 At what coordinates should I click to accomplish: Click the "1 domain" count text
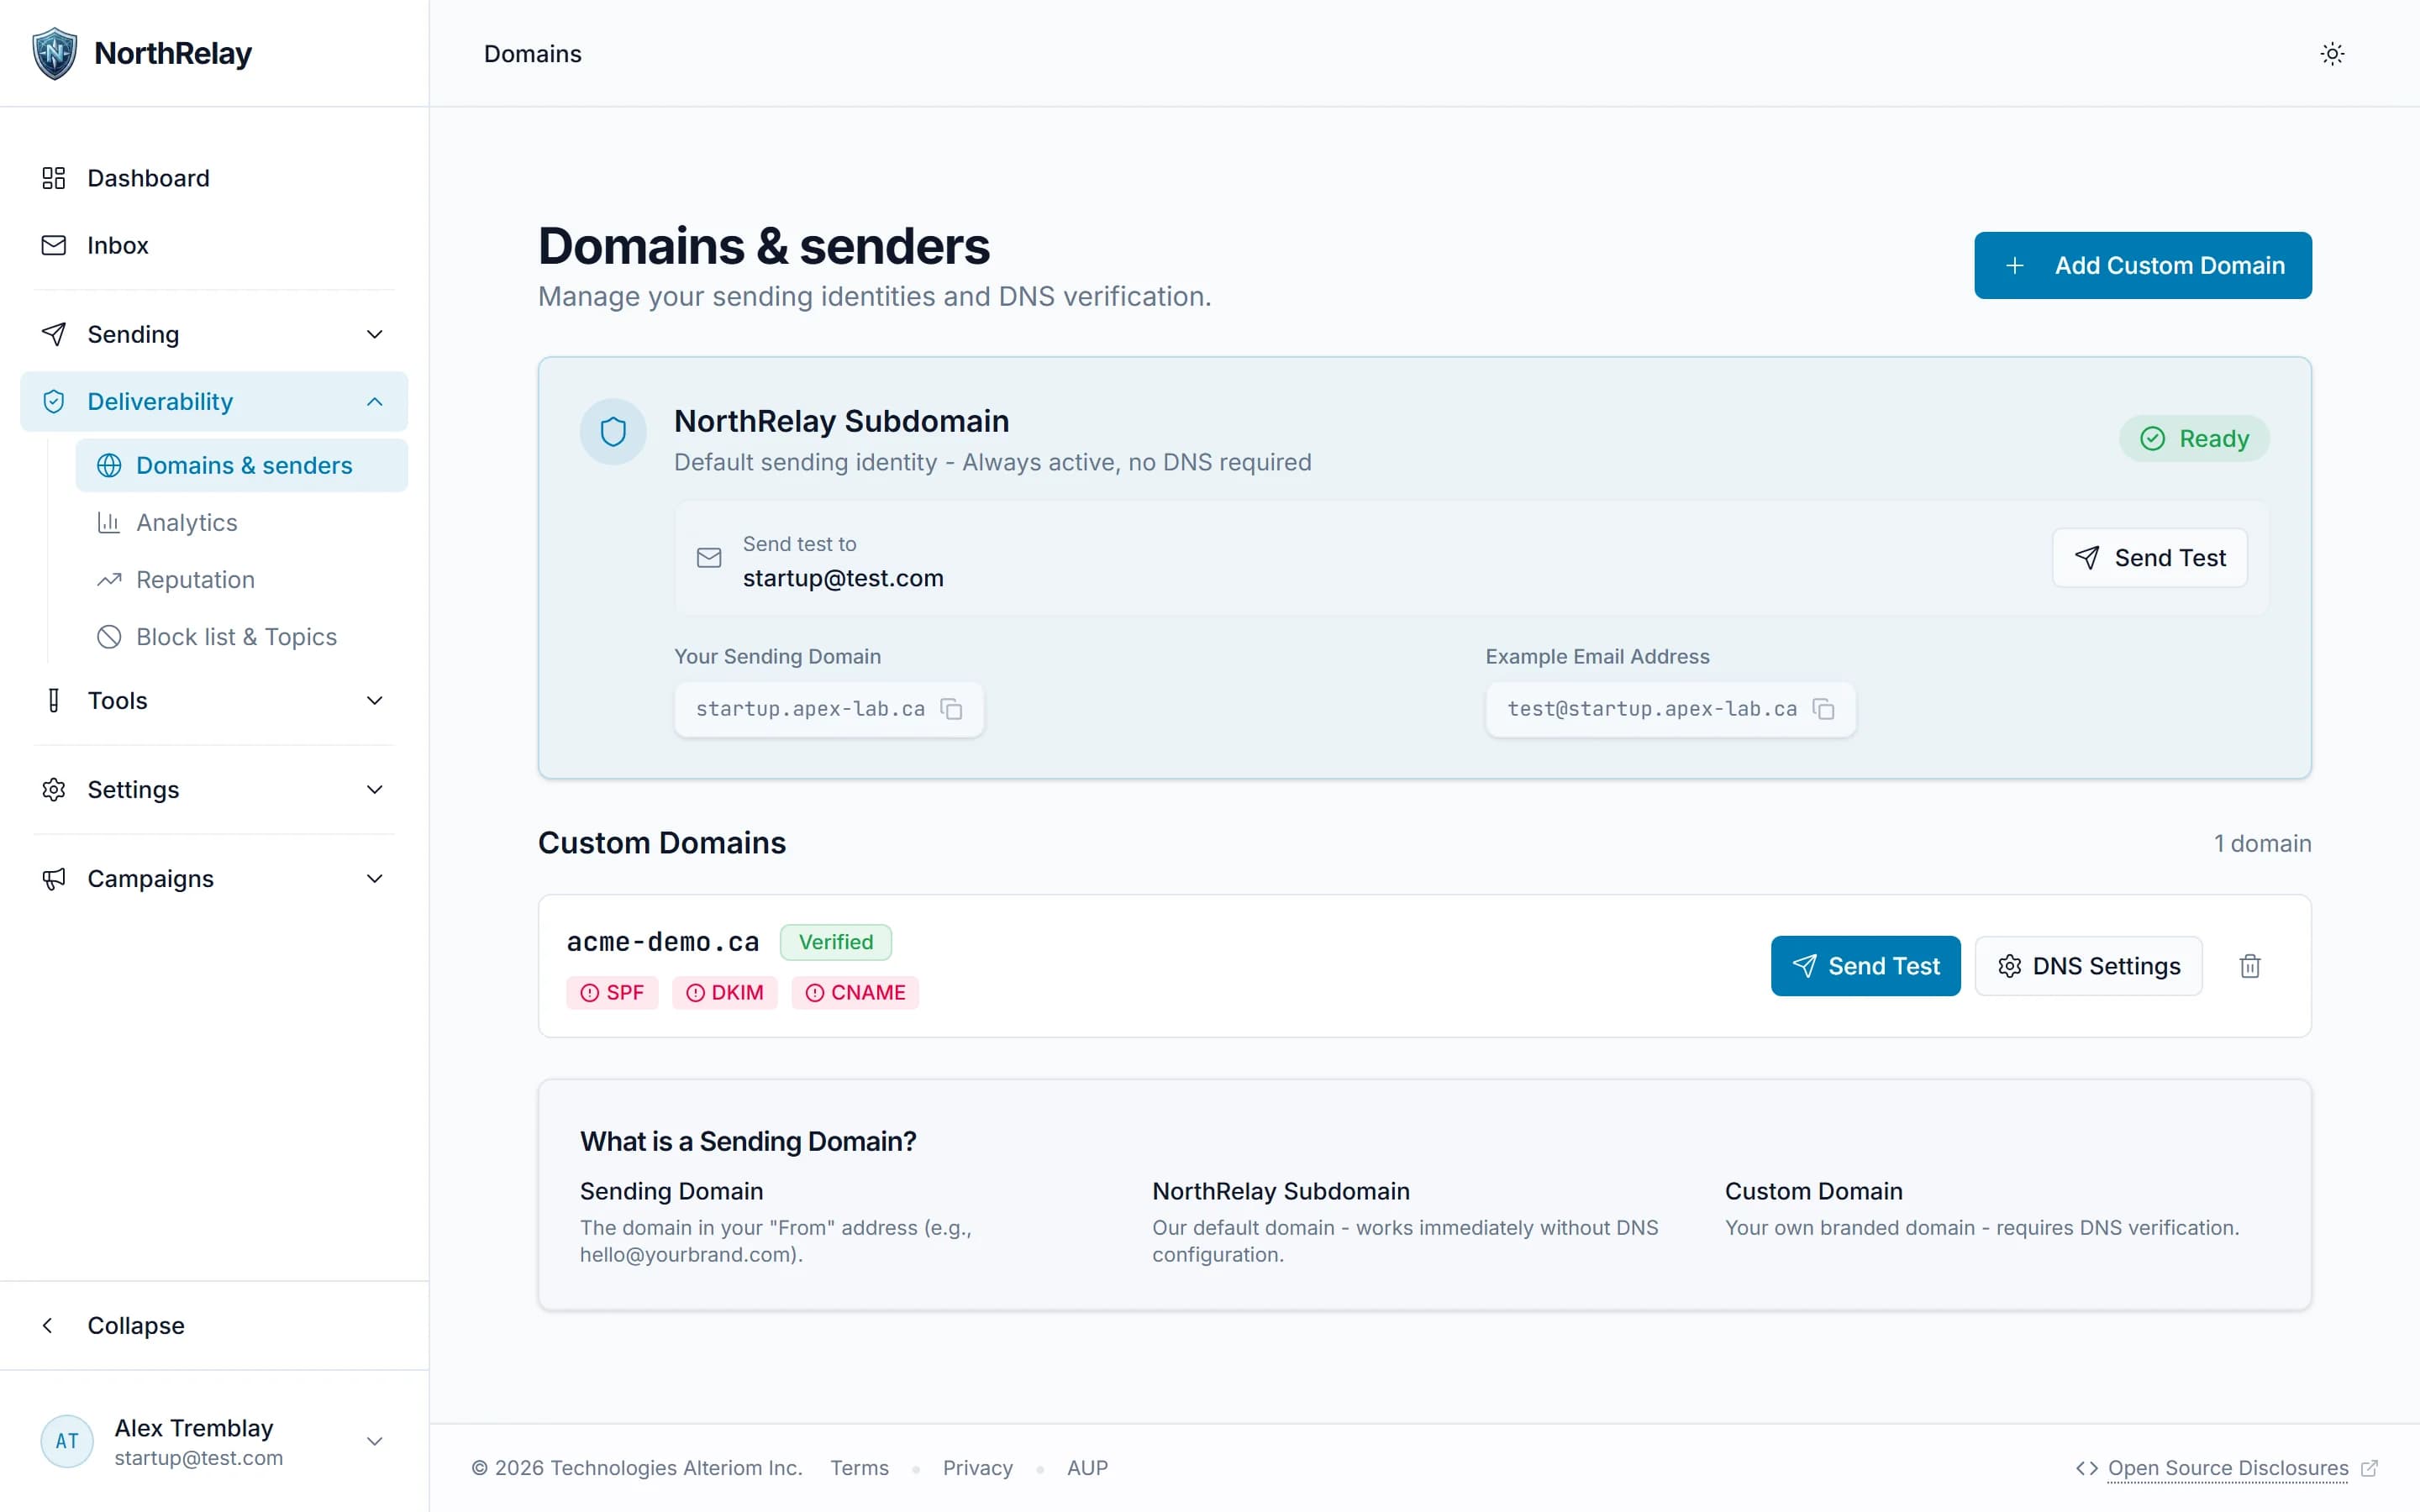point(2262,843)
